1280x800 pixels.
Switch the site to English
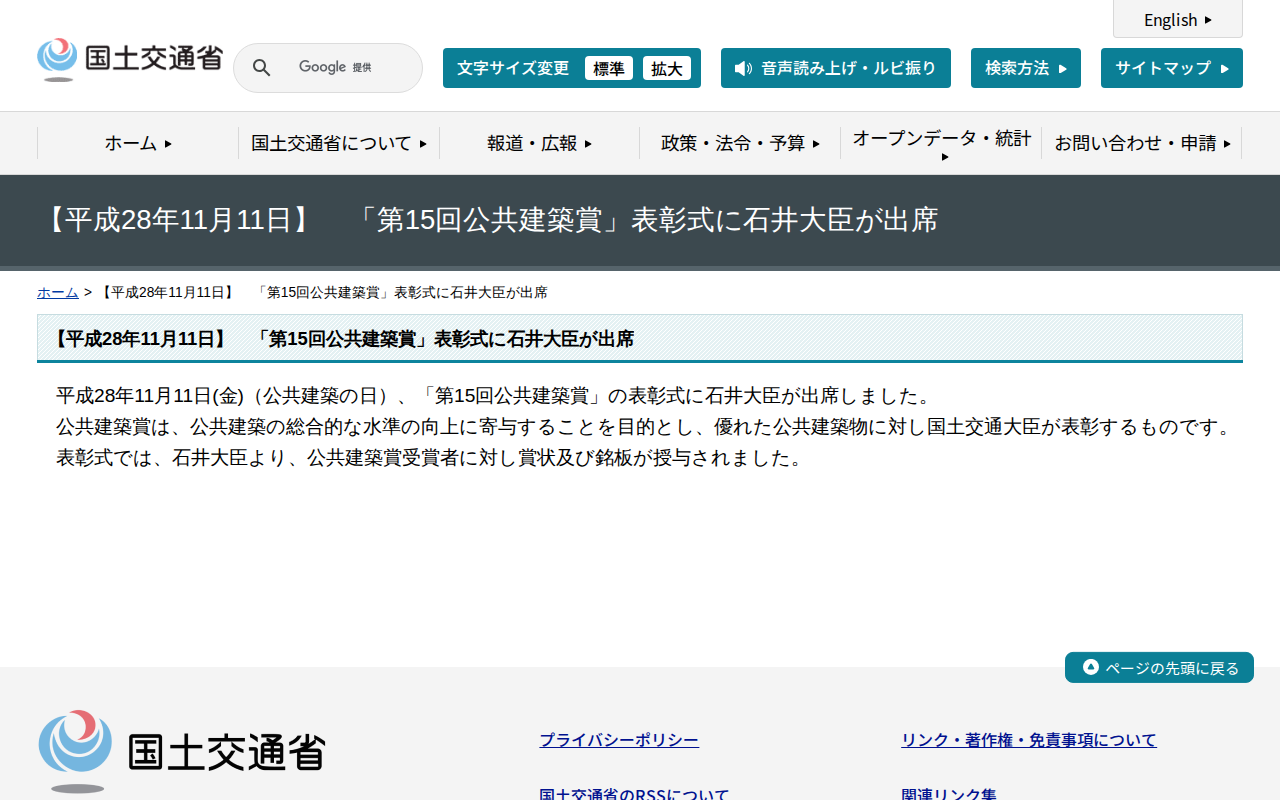pyautogui.click(x=1178, y=19)
